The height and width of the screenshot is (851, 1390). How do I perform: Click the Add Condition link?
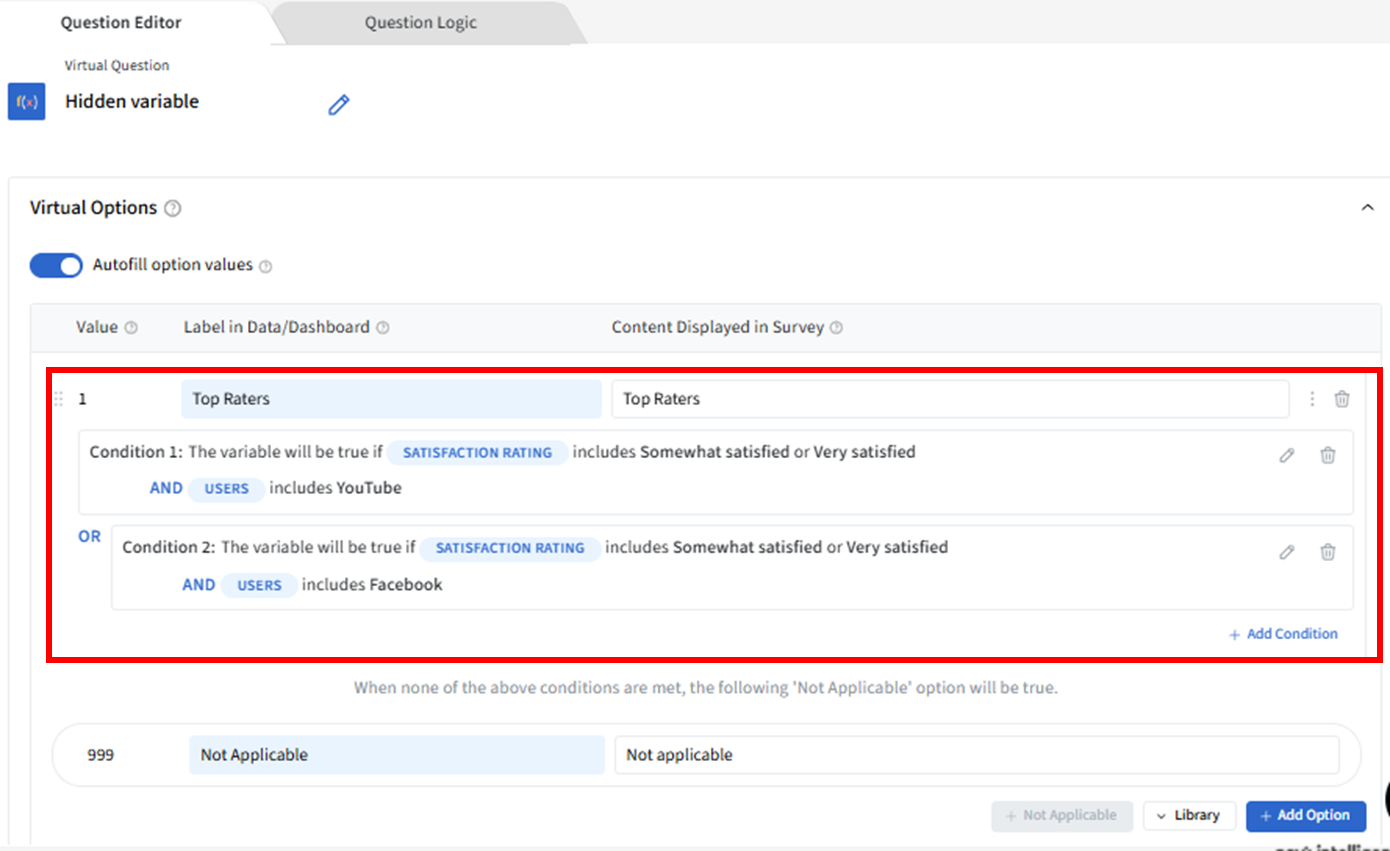pyautogui.click(x=1283, y=634)
